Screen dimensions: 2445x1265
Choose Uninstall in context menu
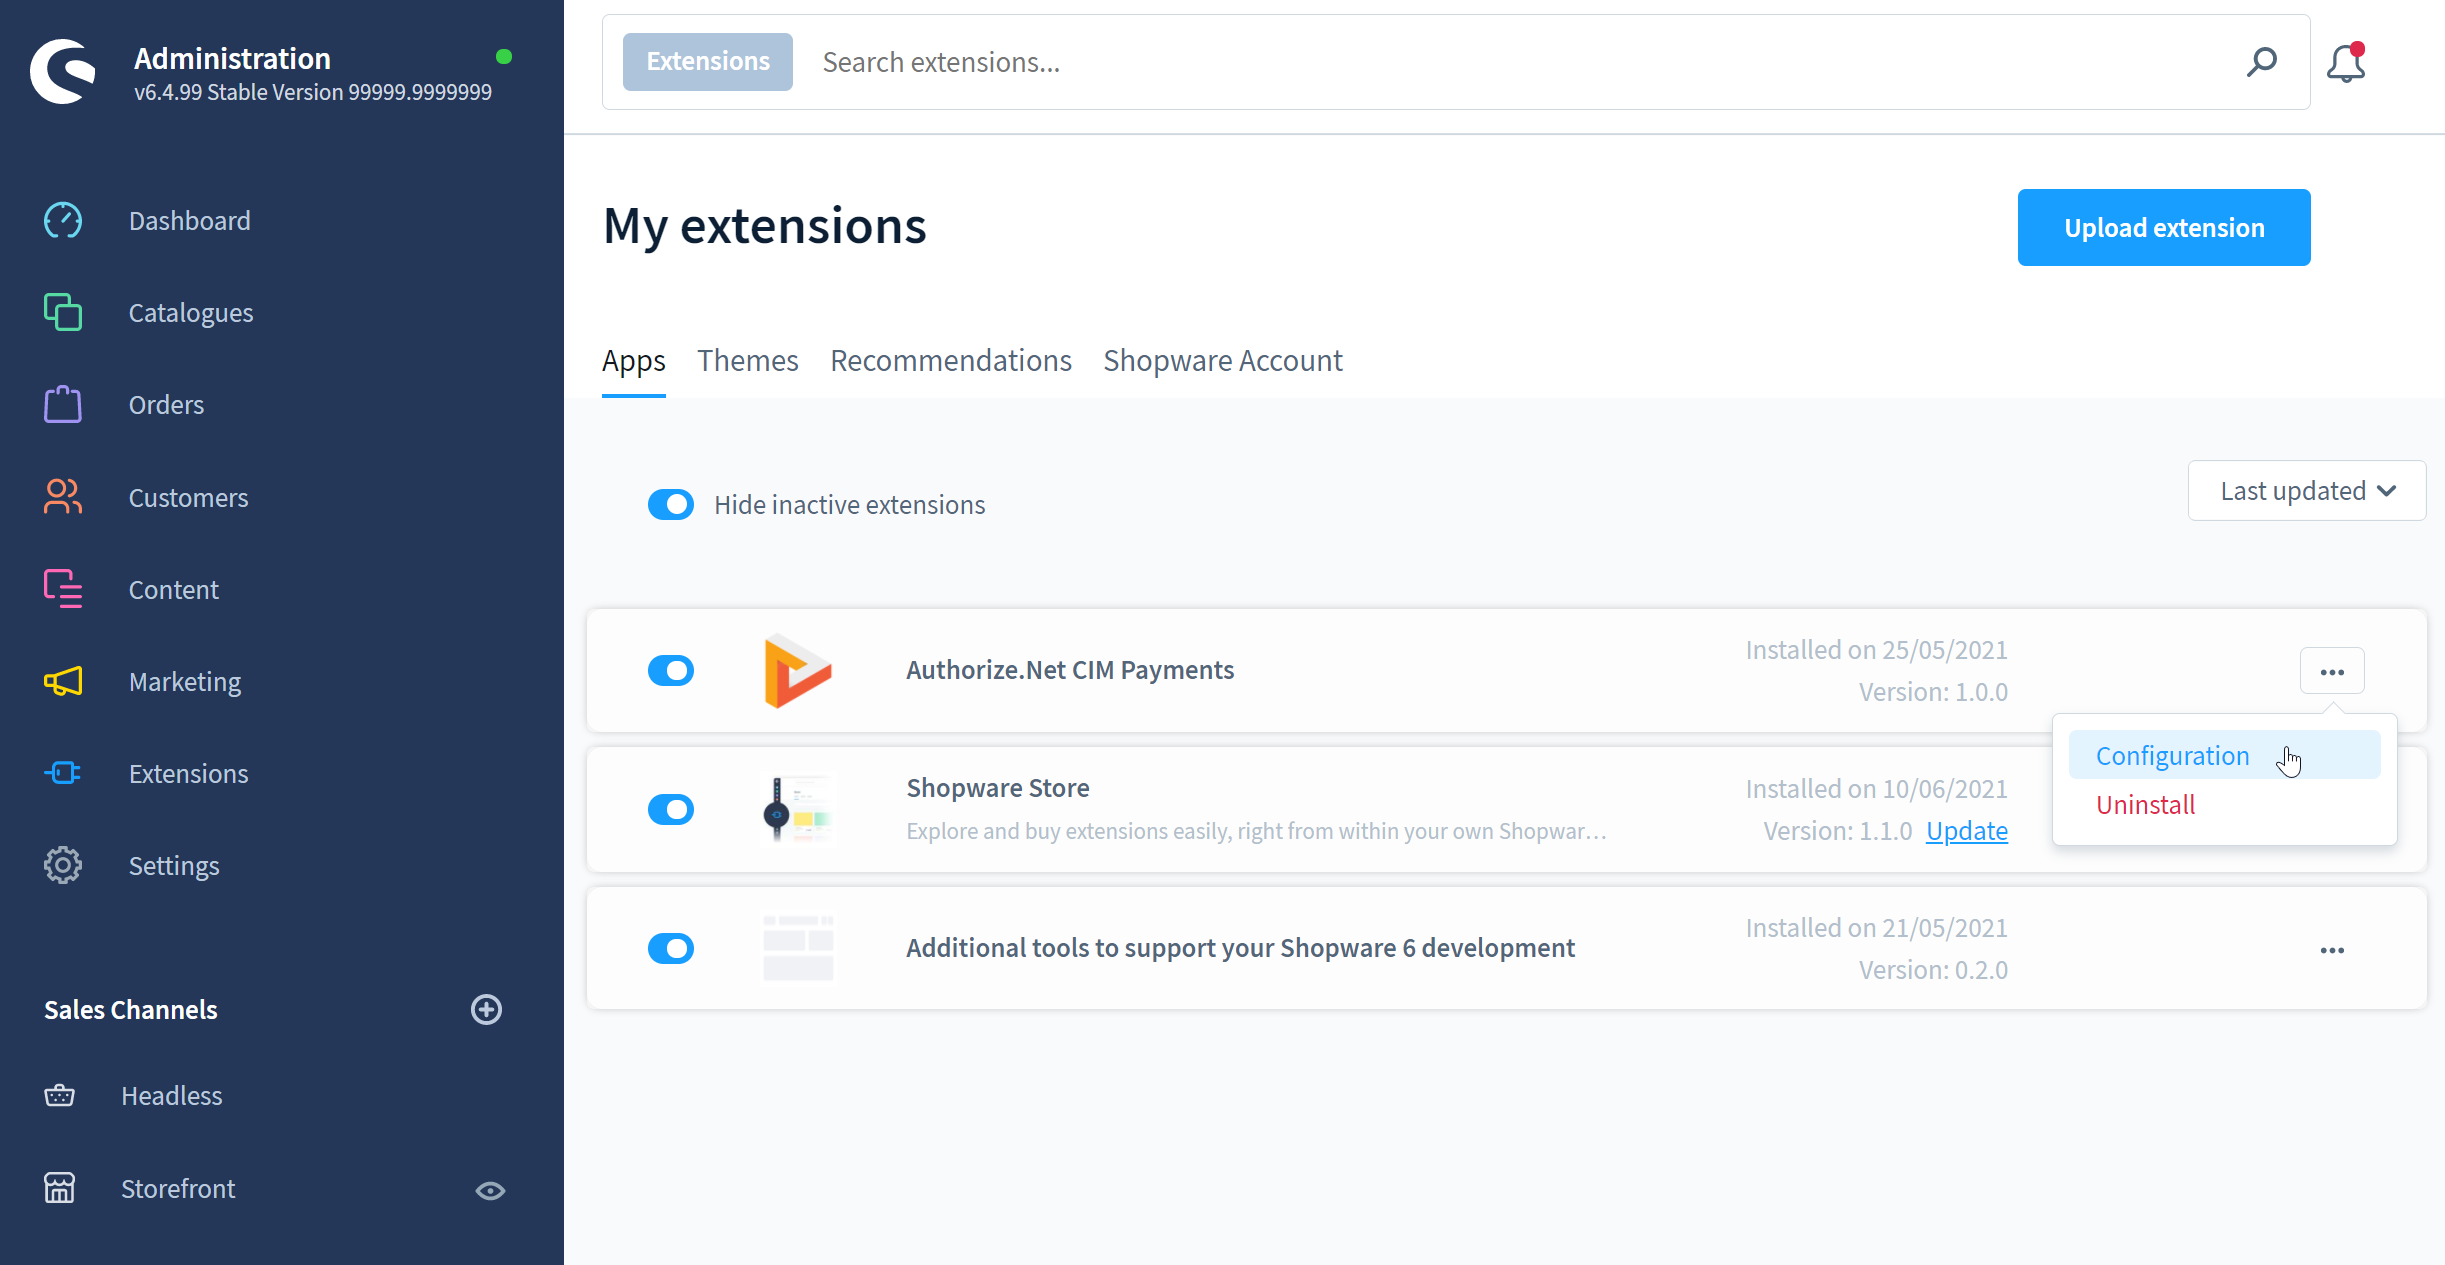pos(2224,805)
